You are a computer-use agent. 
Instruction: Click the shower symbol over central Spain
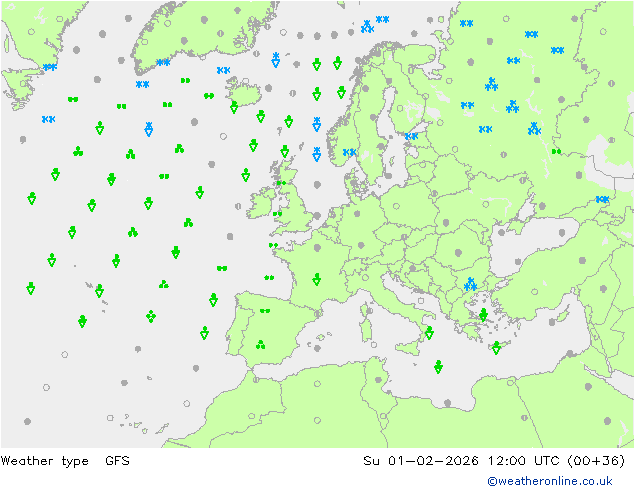(260, 345)
